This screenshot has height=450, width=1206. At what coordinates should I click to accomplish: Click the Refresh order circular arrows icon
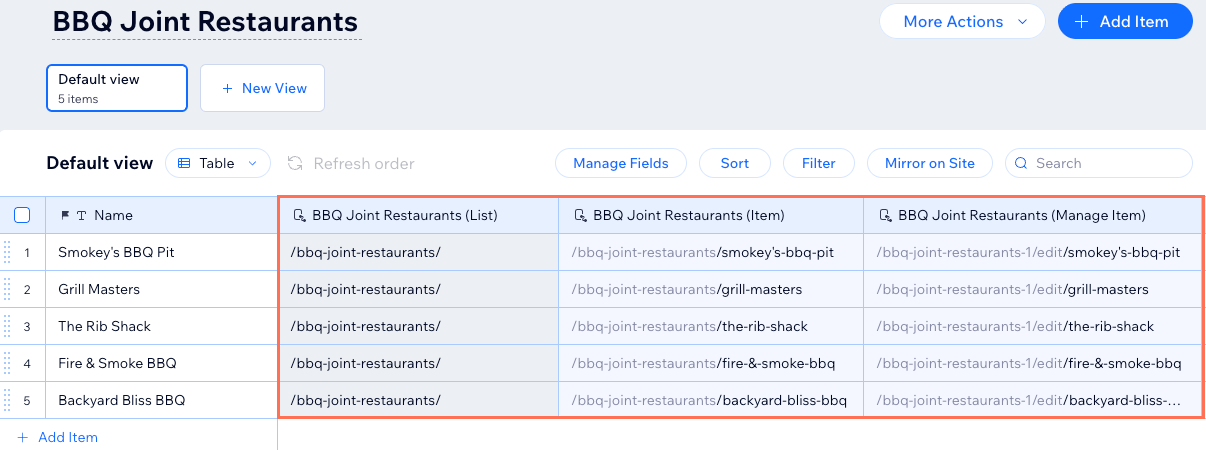click(x=295, y=163)
